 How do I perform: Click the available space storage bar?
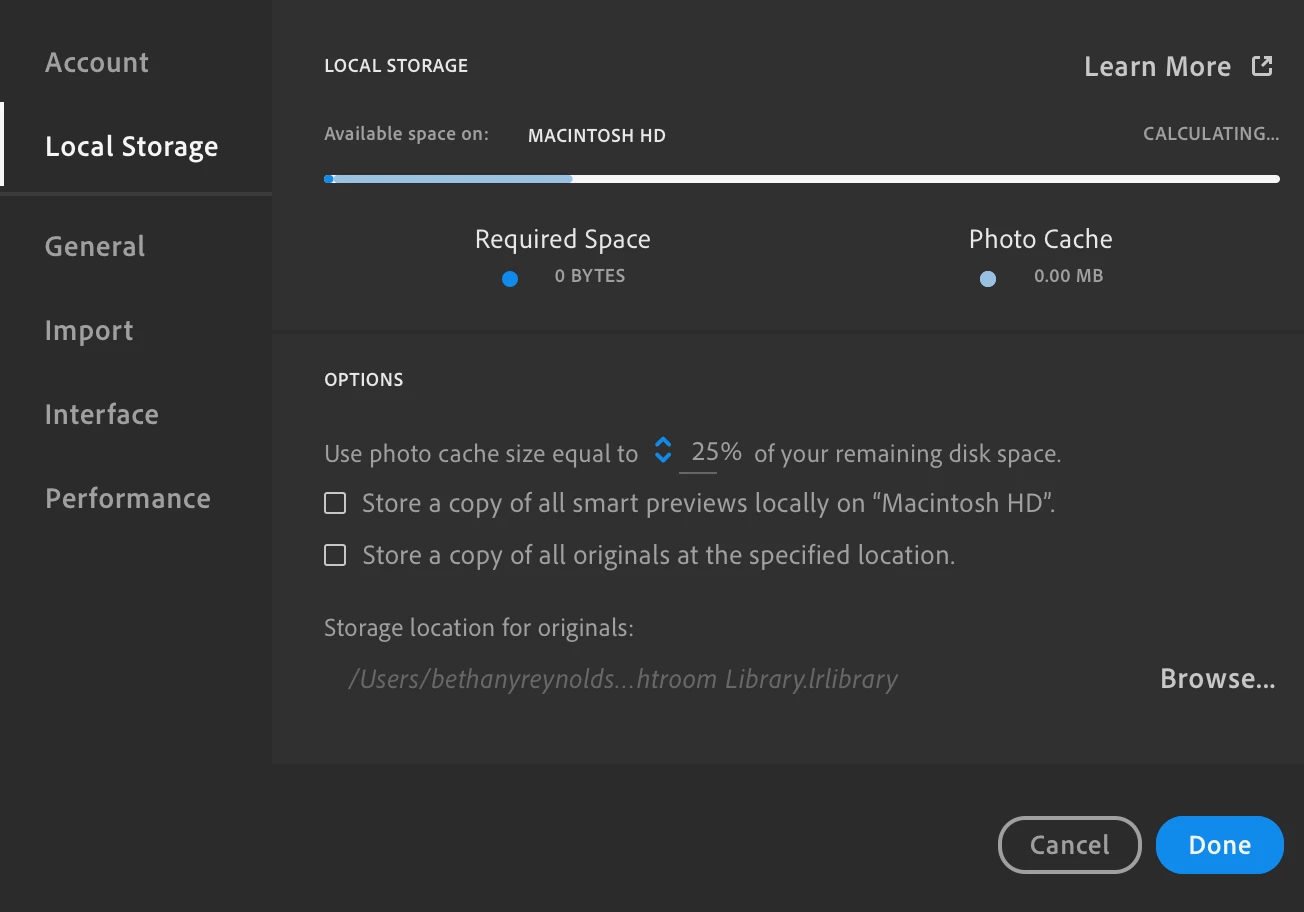(x=800, y=179)
